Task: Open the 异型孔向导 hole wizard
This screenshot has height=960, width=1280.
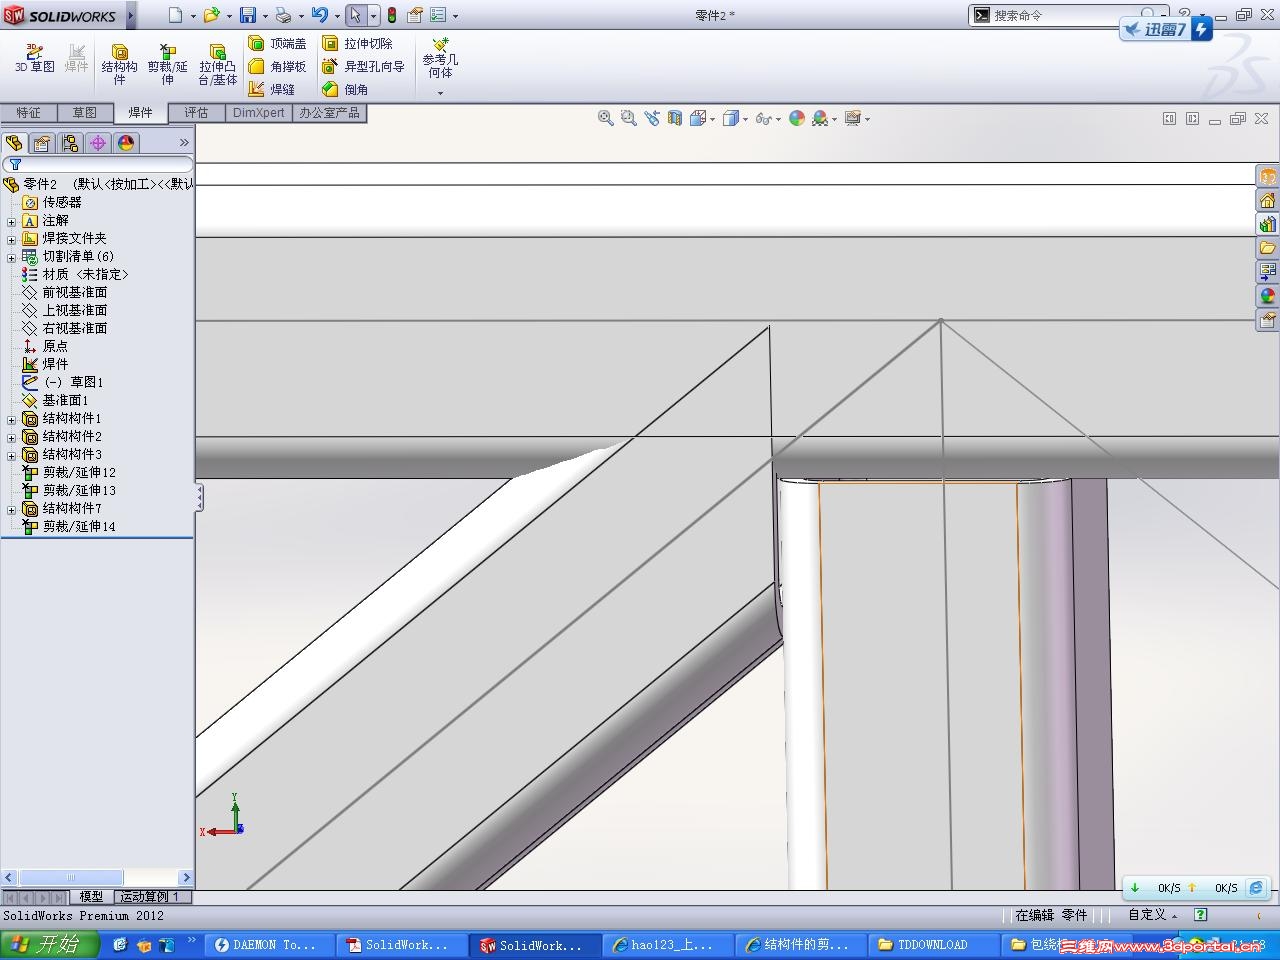Action: pos(363,66)
